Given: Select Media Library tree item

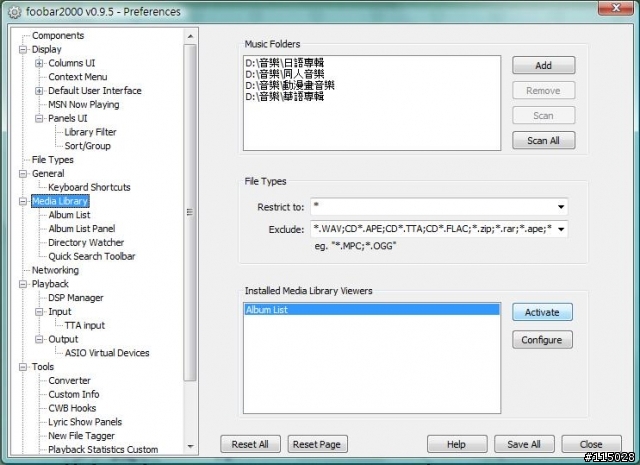Looking at the screenshot, I should (60, 201).
